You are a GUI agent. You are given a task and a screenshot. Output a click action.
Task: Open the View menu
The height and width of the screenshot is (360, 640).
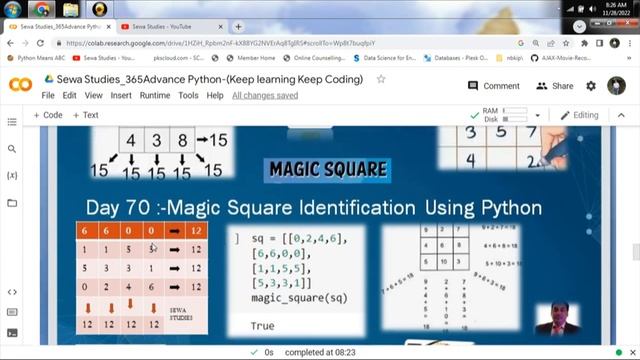click(93, 96)
